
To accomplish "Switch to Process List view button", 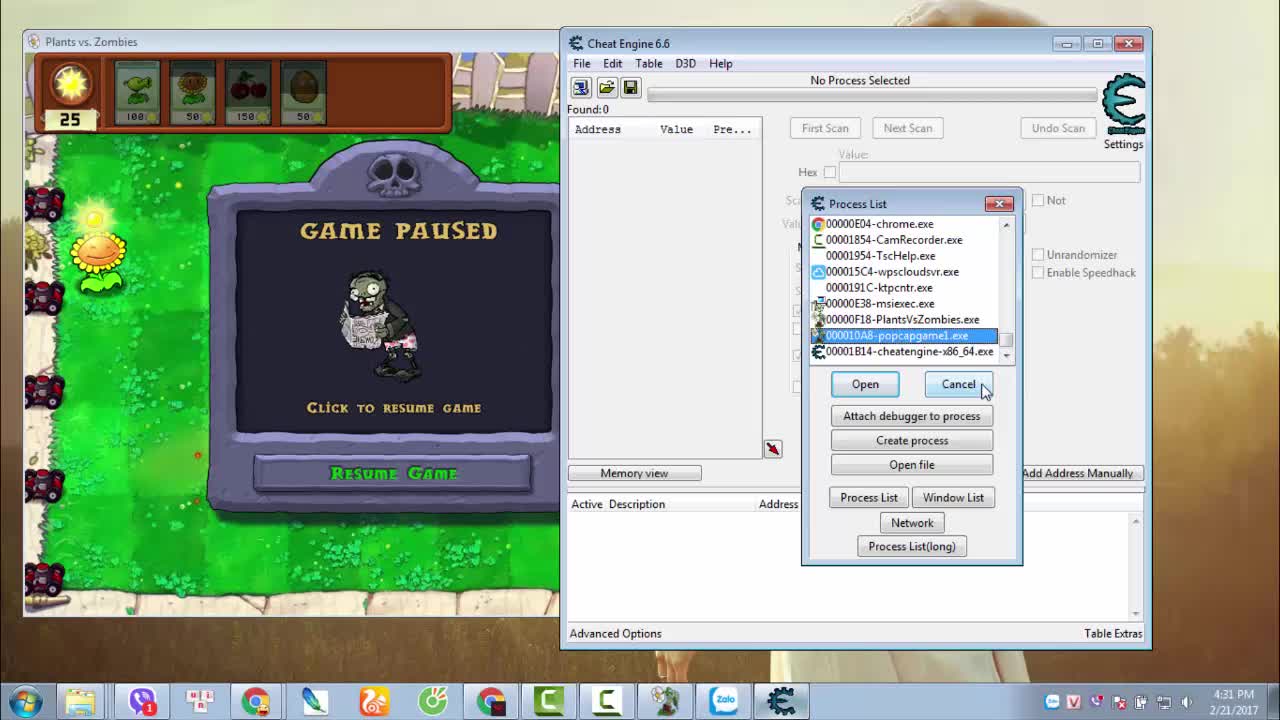I will point(869,498).
